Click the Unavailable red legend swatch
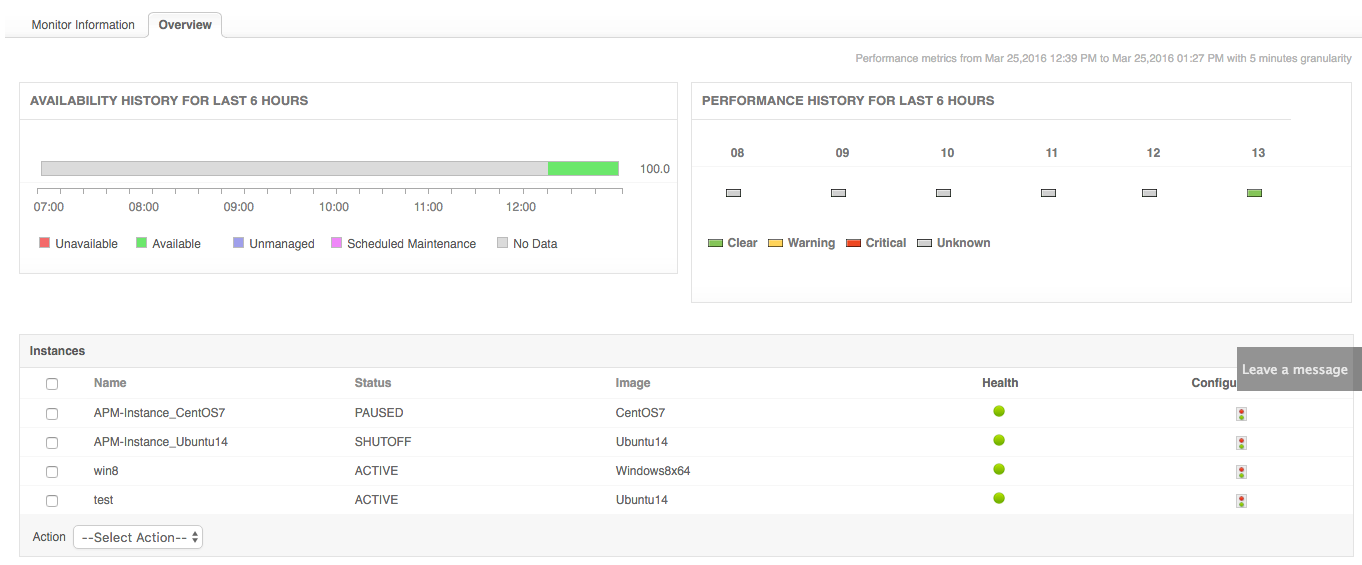The width and height of the screenshot is (1362, 565). tap(44, 243)
